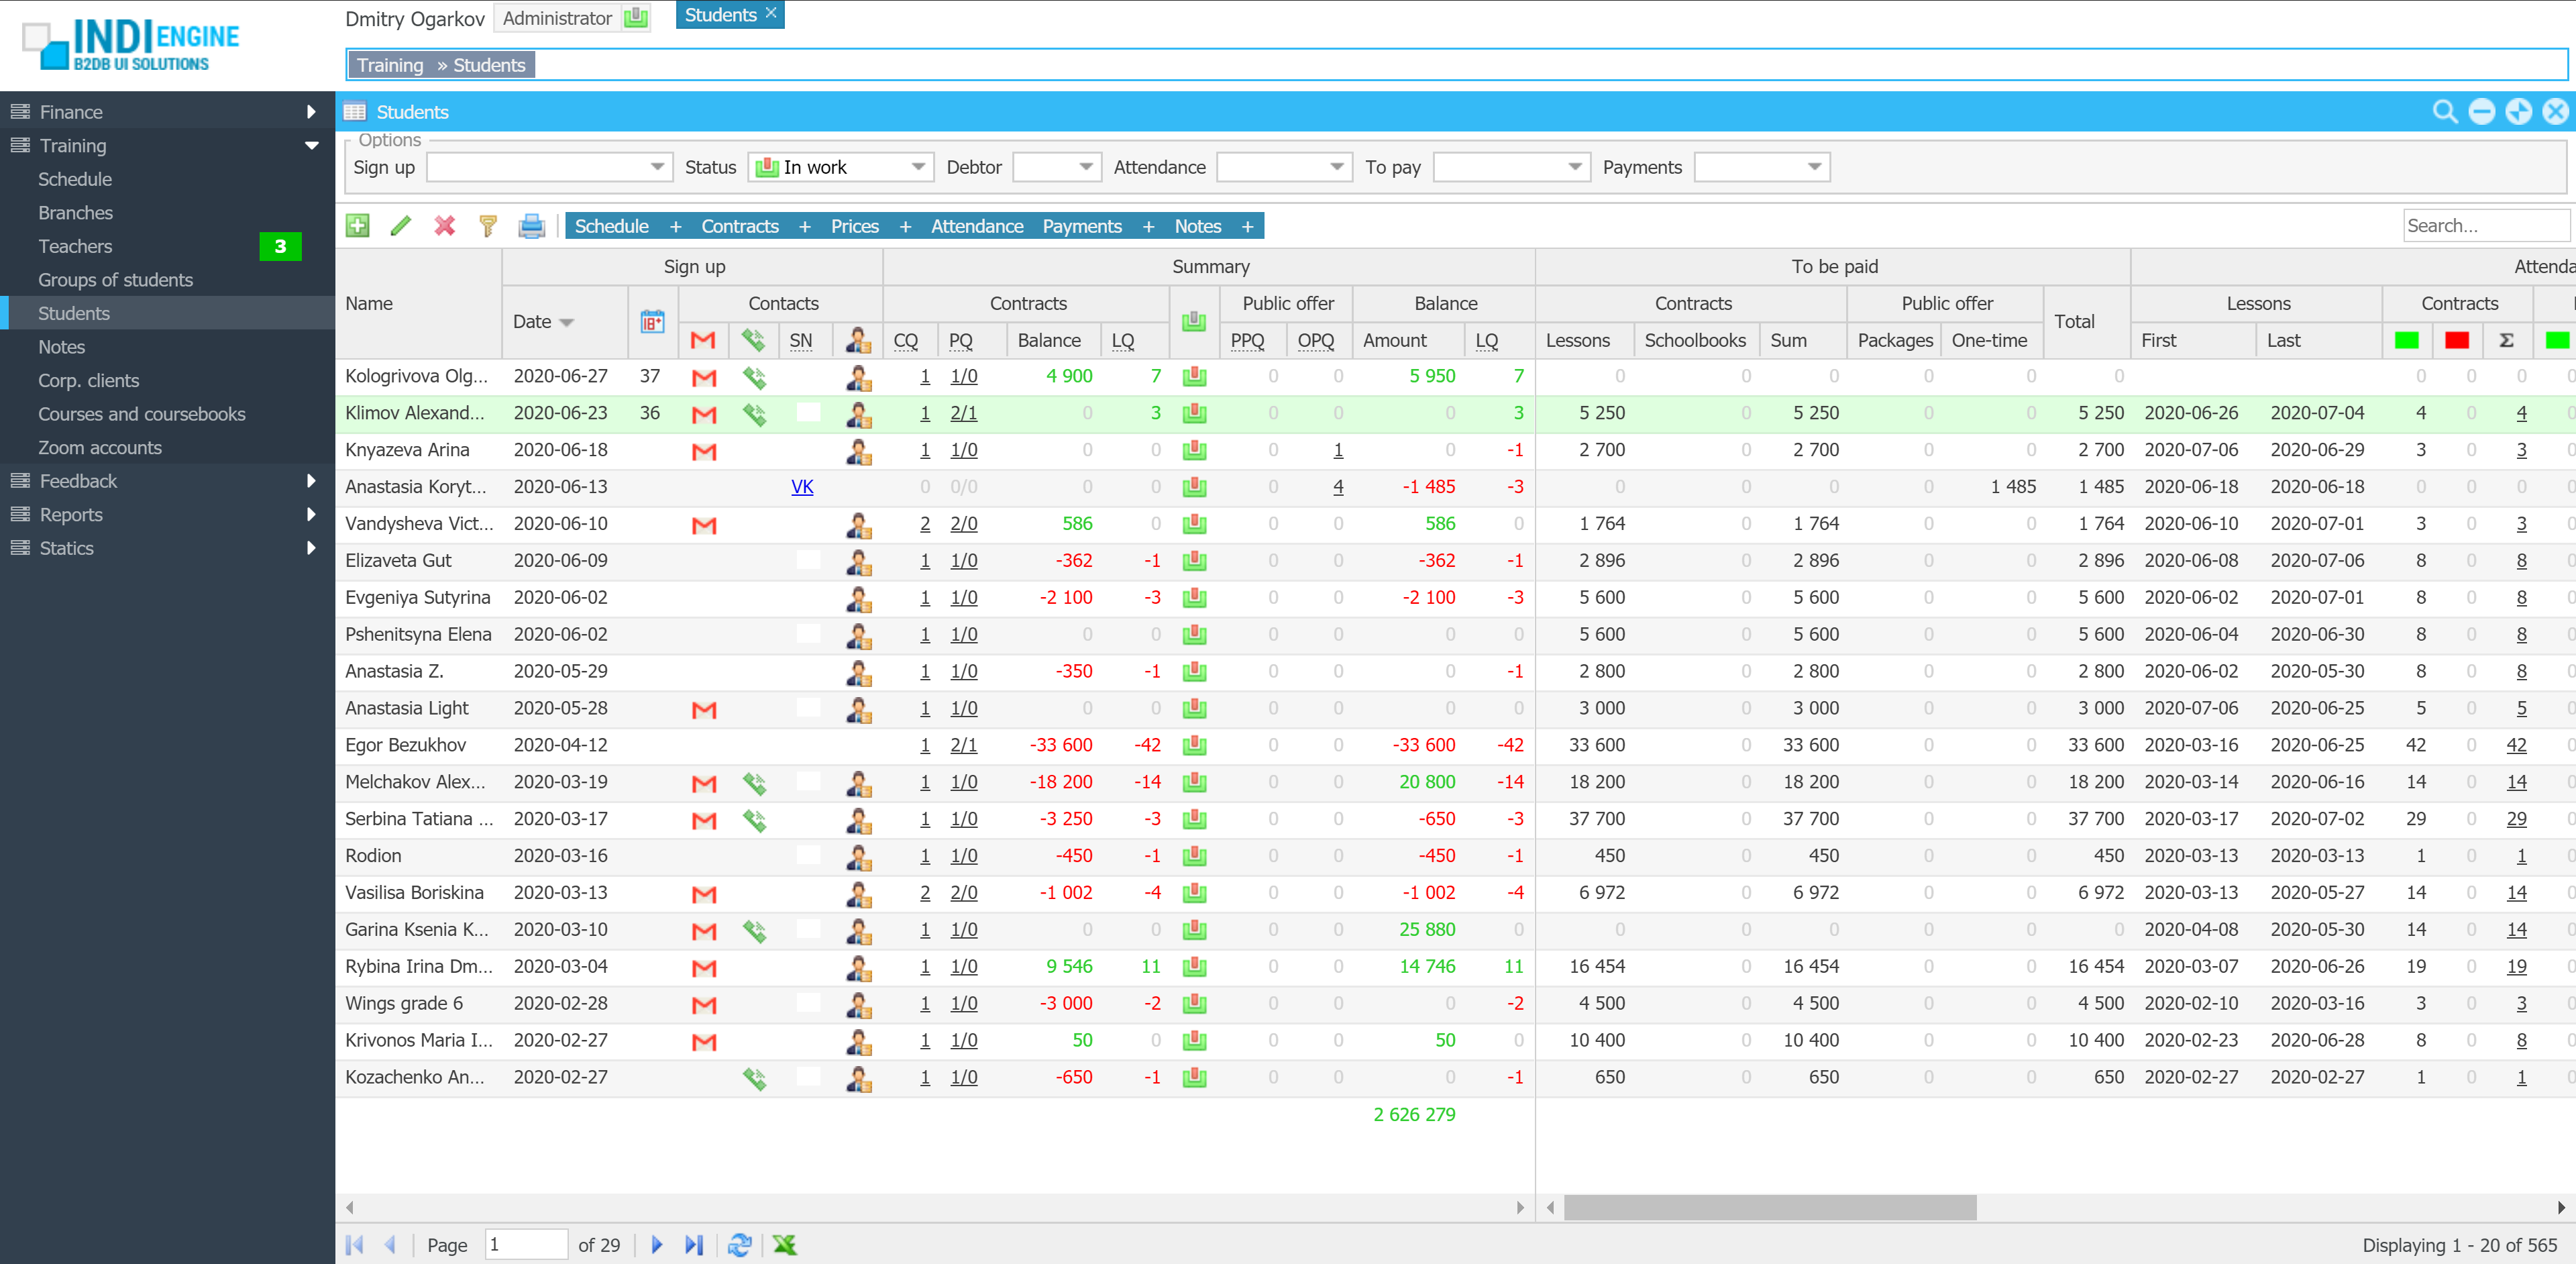Screen dimensions: 2576x1264
Task: Click Gmail icon in Kologrivova Olg row
Action: point(704,377)
